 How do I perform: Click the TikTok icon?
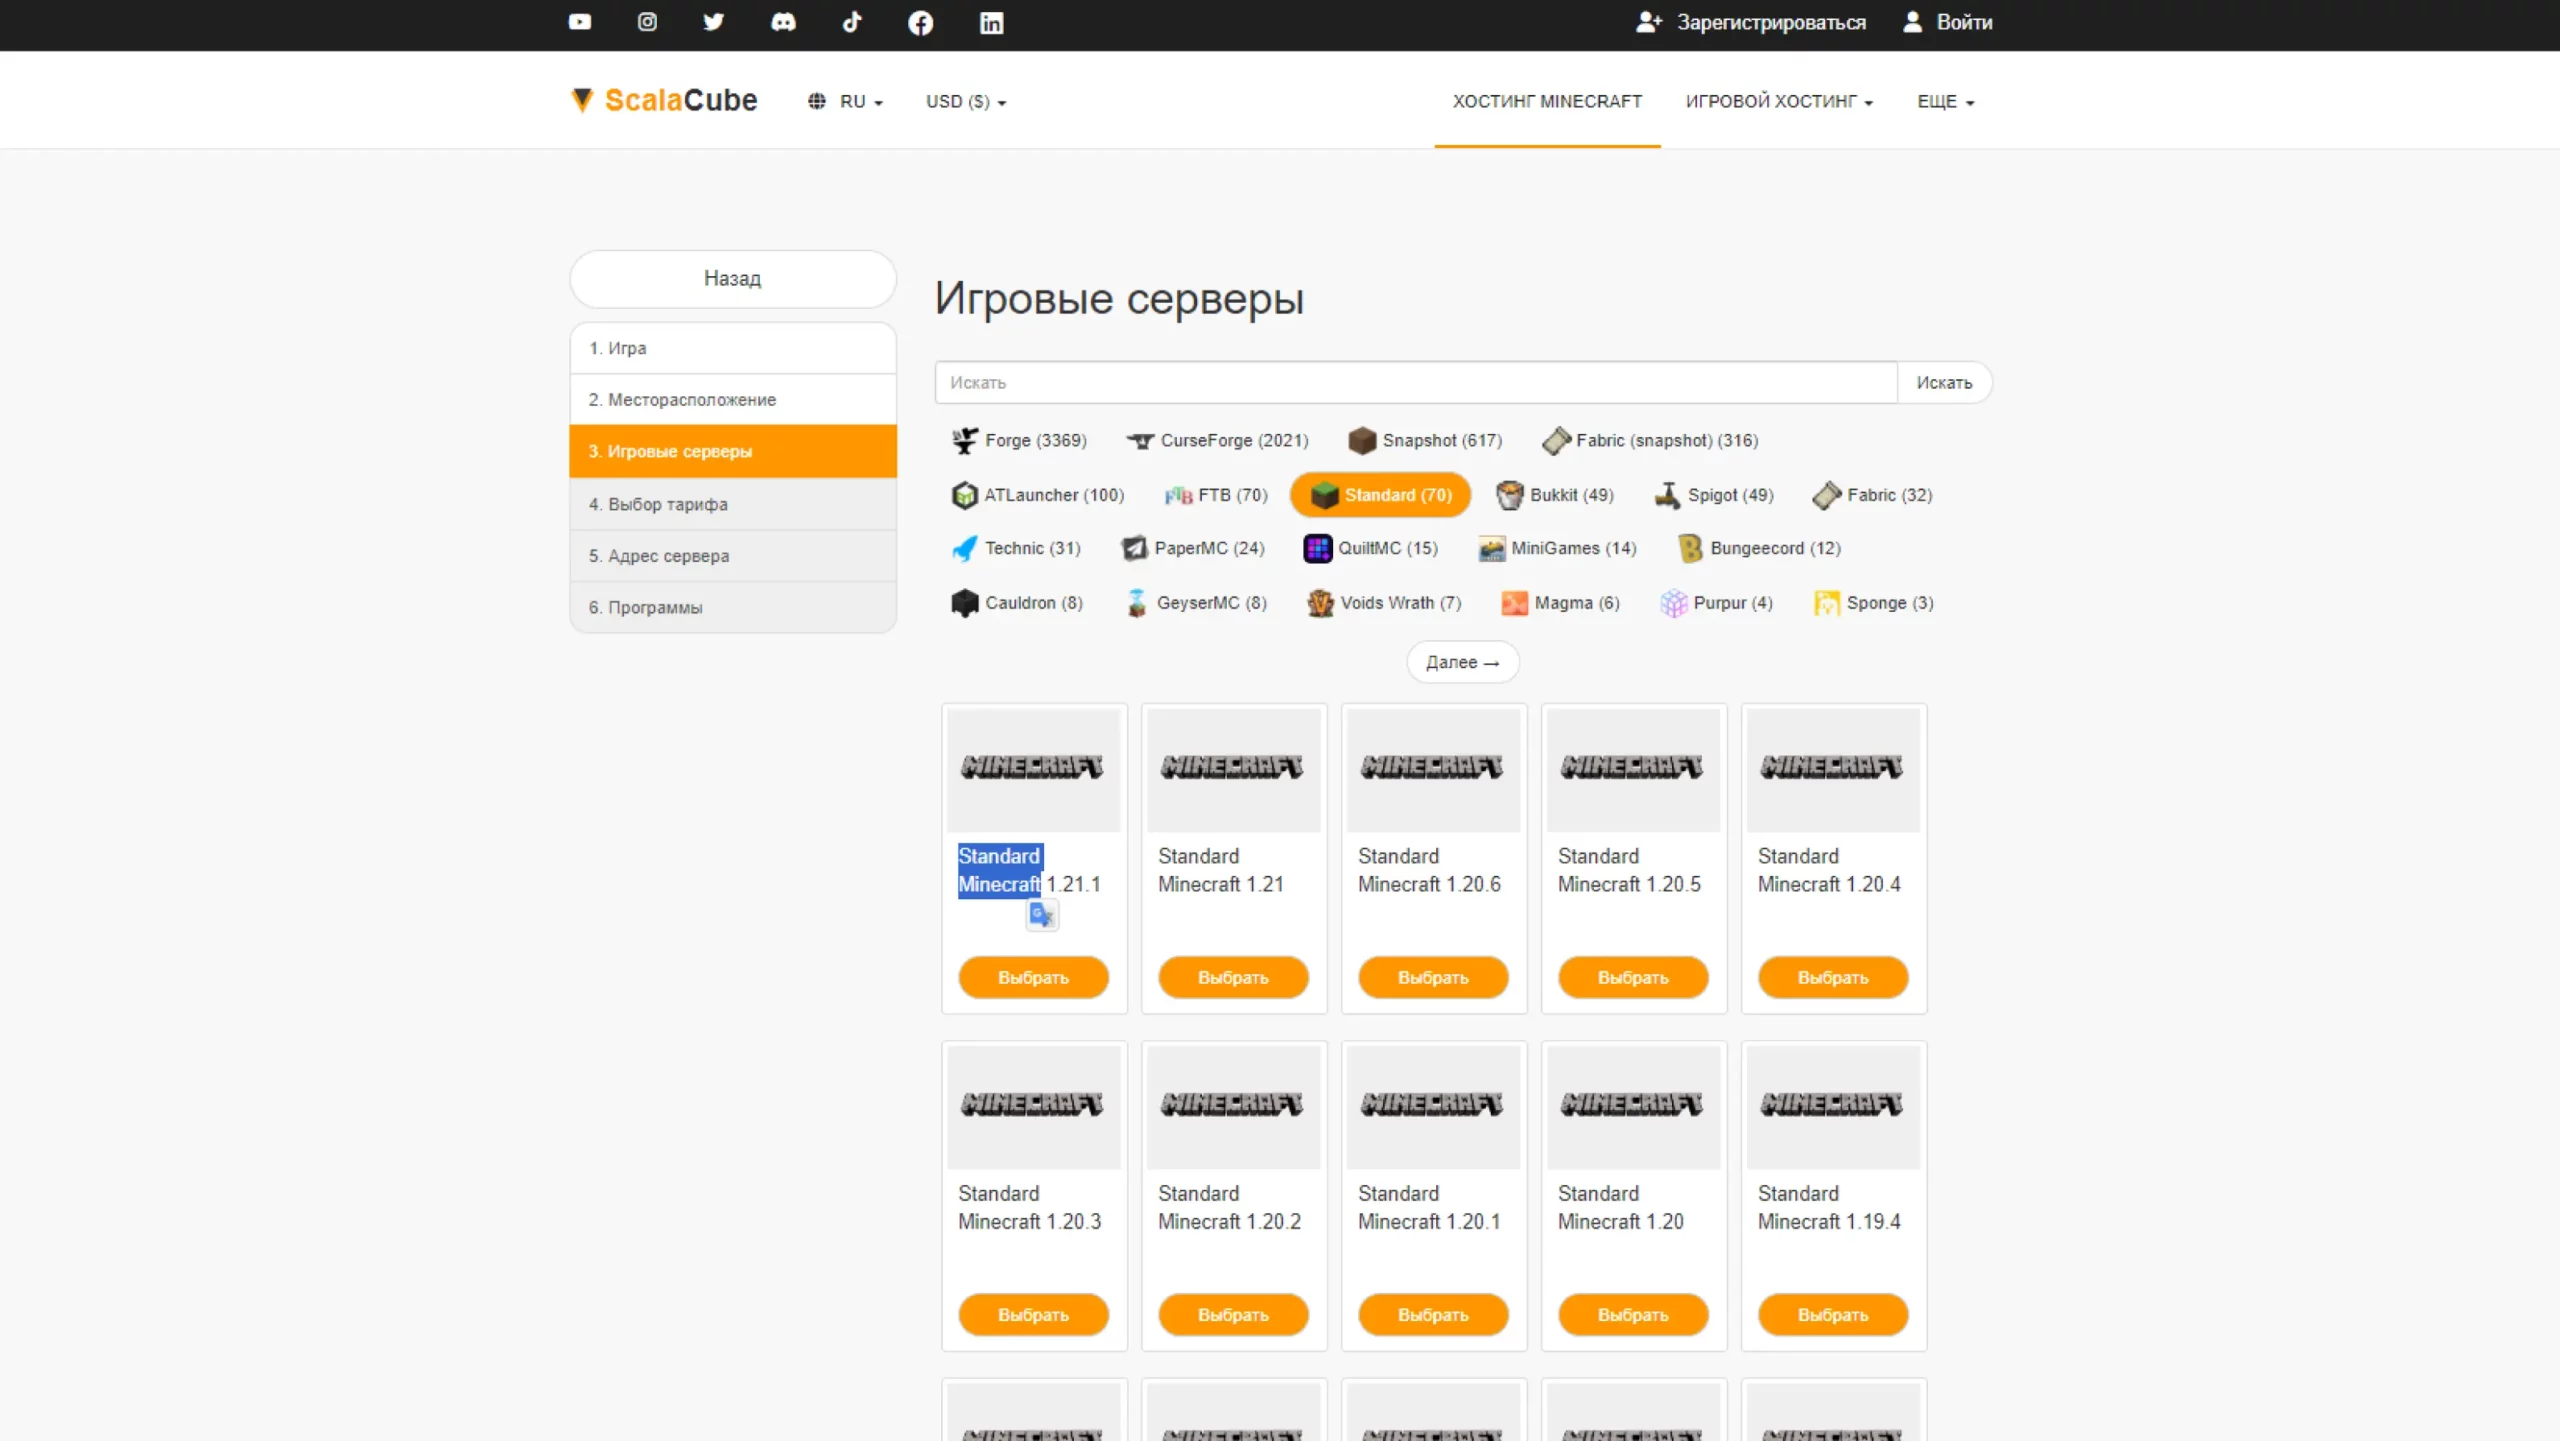[852, 22]
